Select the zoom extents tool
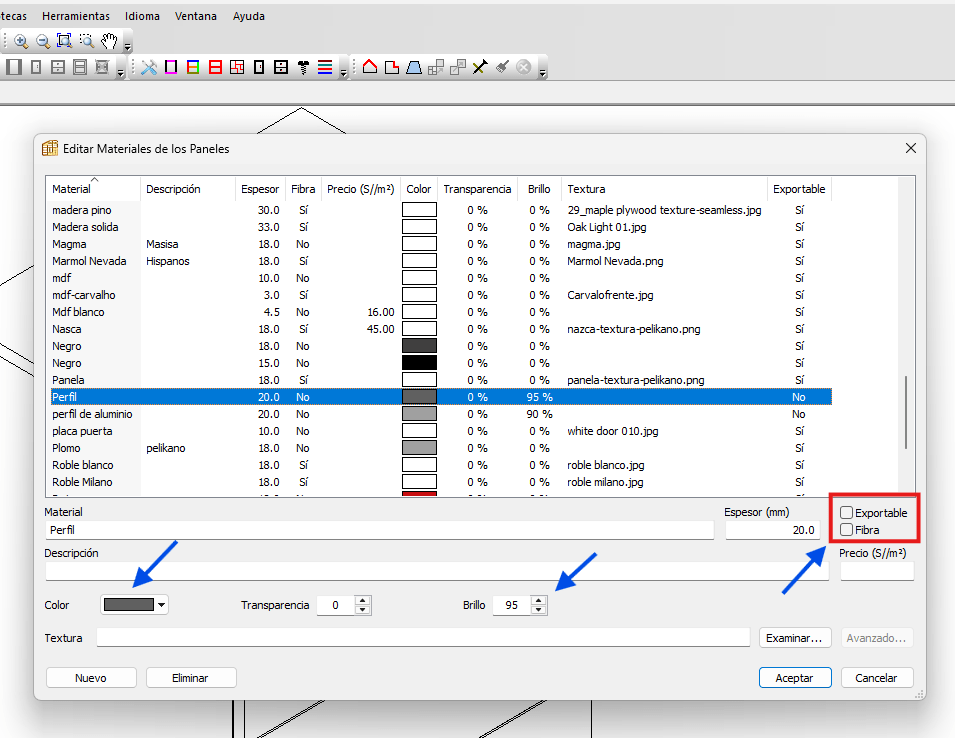955x738 pixels. point(64,41)
